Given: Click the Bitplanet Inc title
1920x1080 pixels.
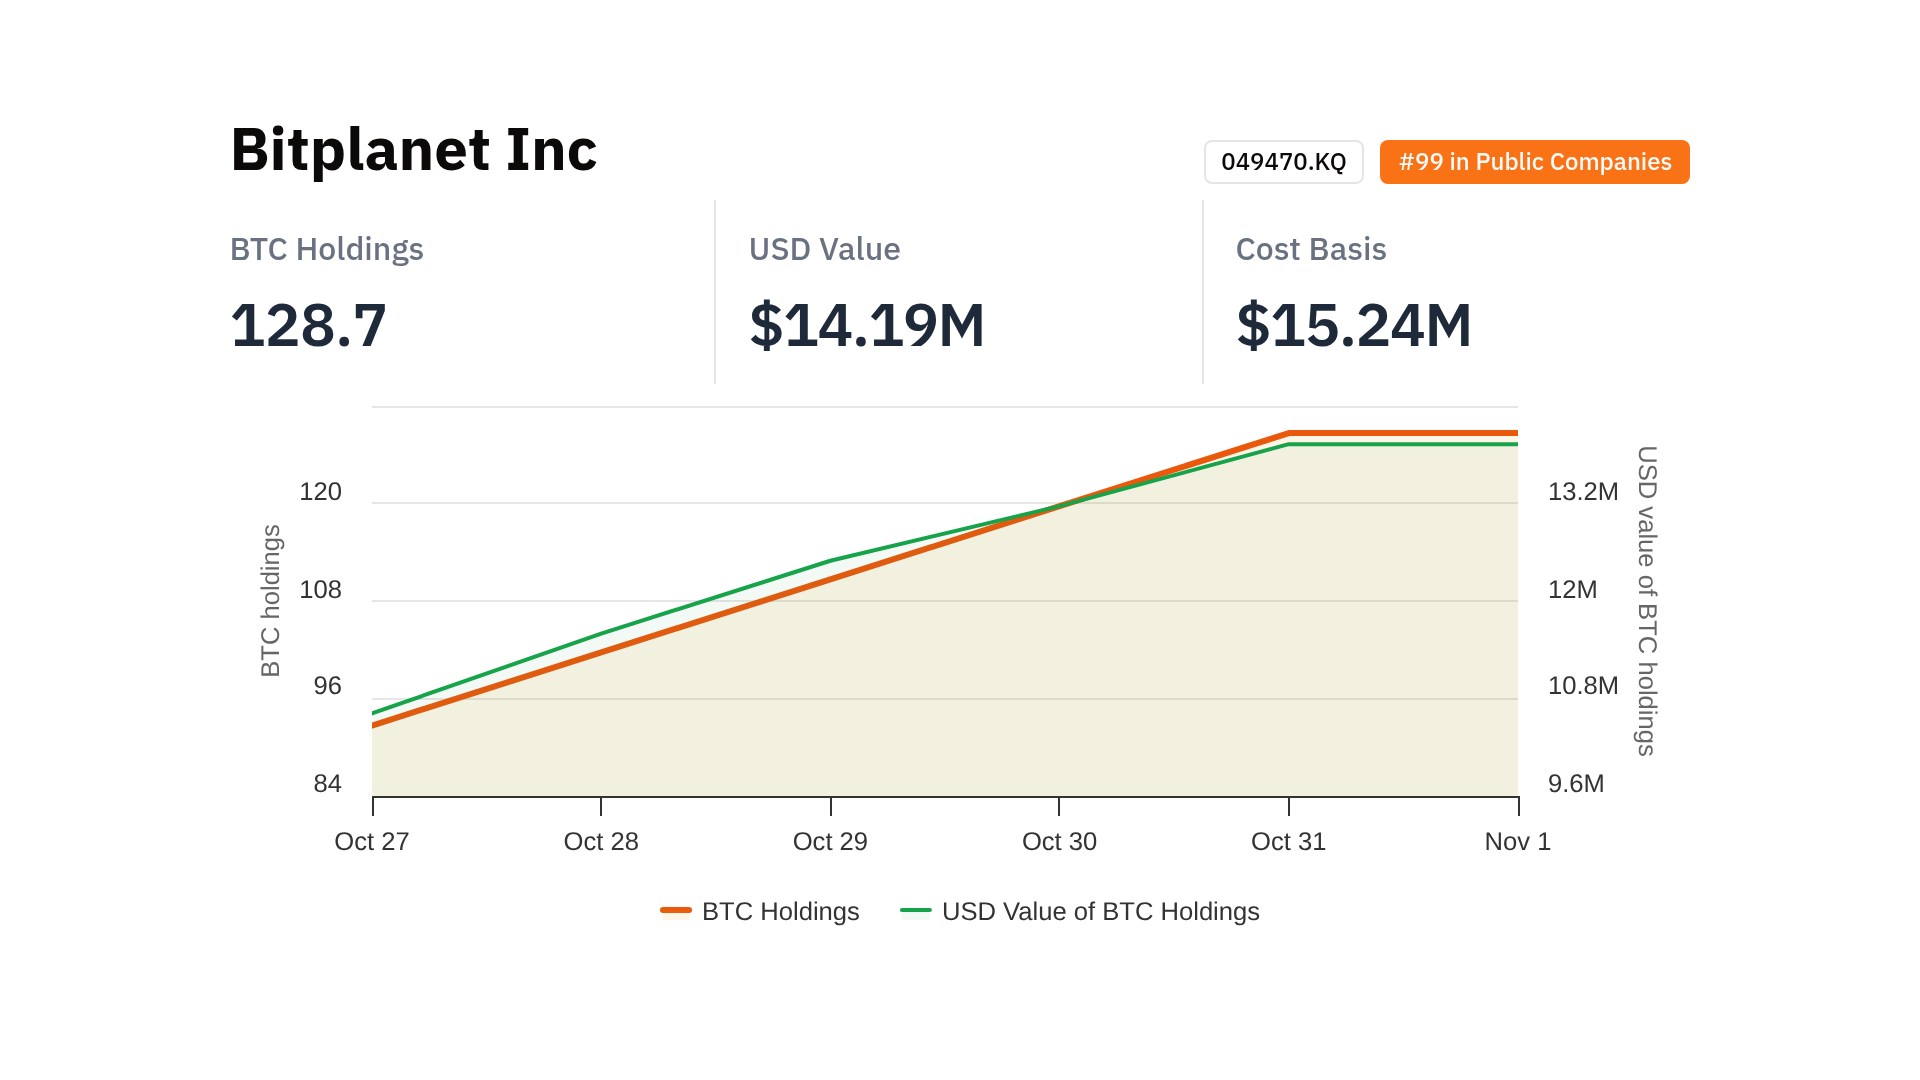Looking at the screenshot, I should point(413,150).
